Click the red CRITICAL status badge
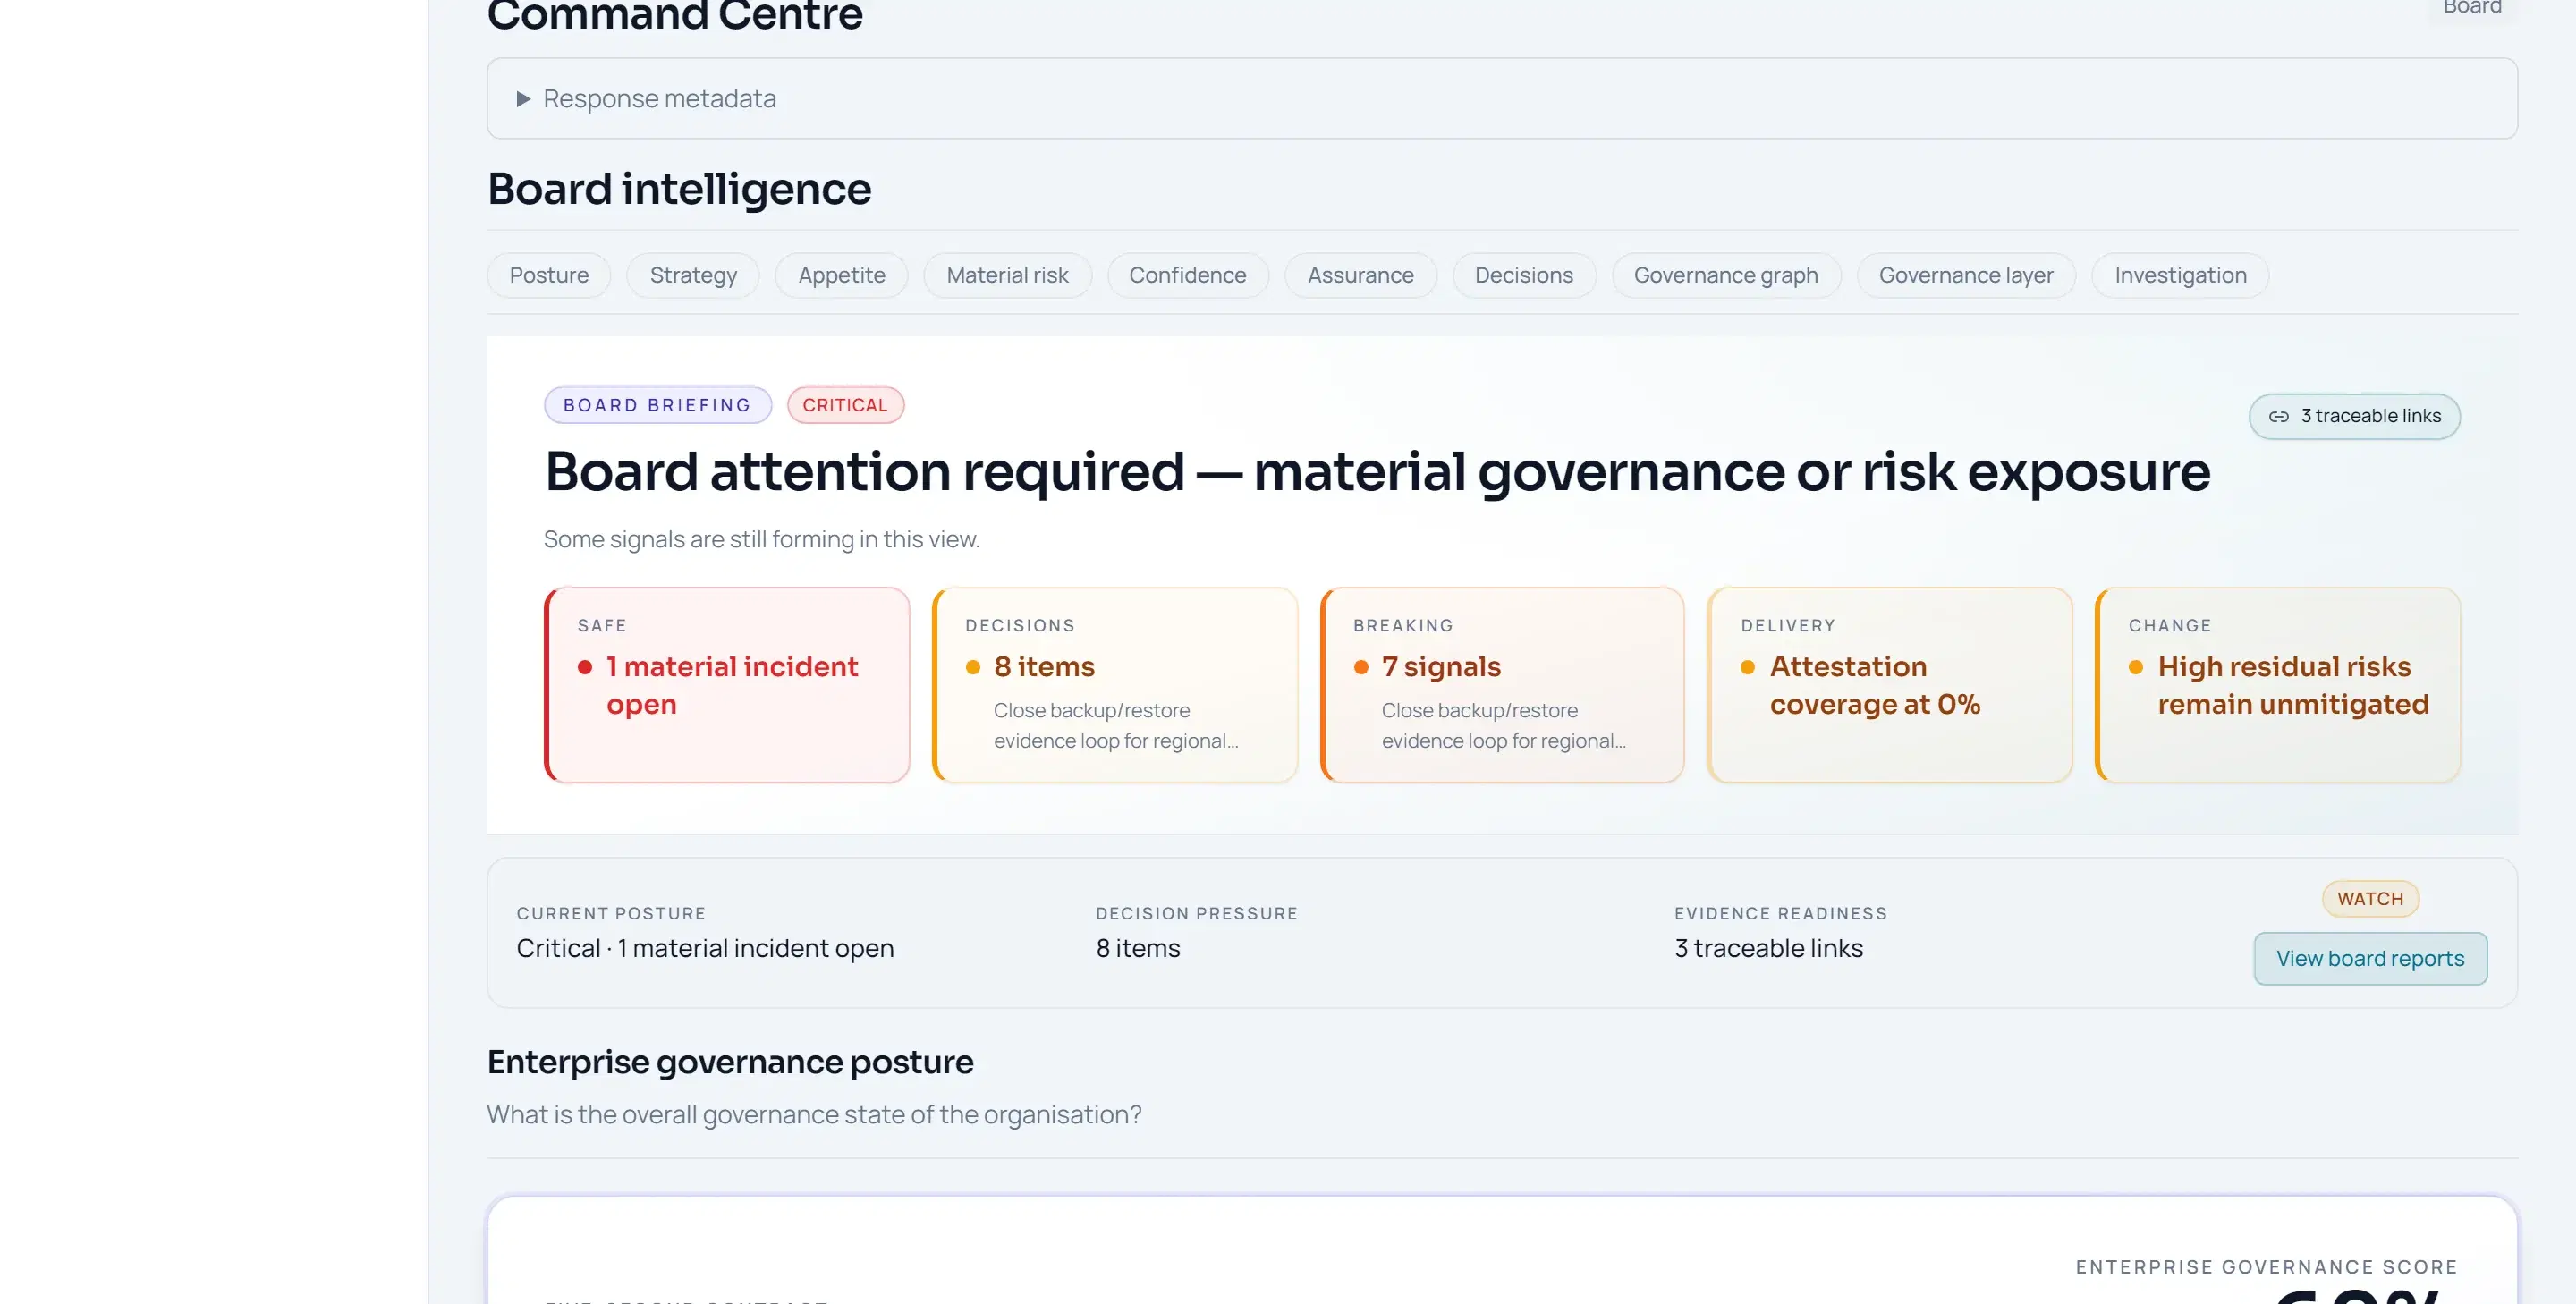Viewport: 2576px width, 1304px height. (x=845, y=405)
